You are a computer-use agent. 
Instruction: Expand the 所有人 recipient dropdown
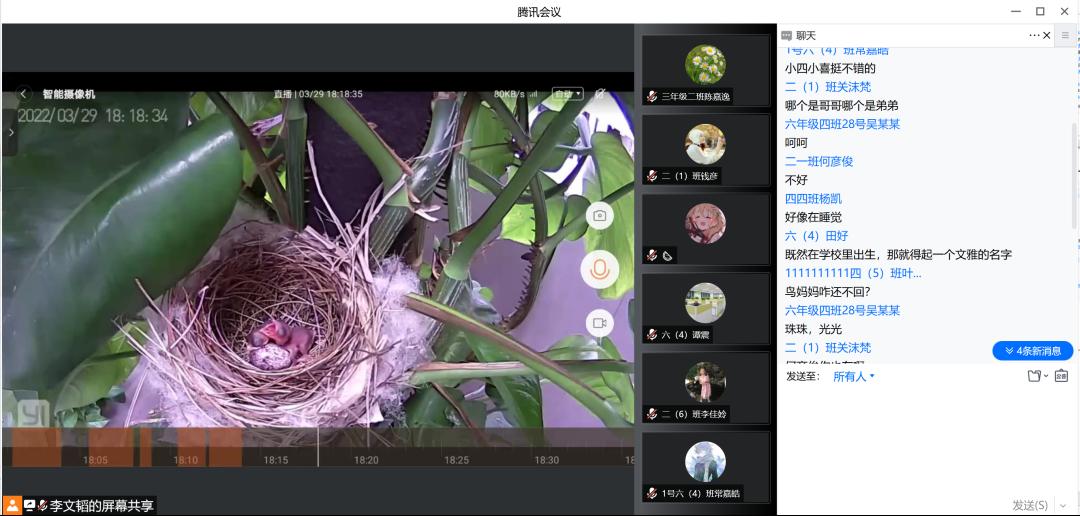(x=854, y=376)
